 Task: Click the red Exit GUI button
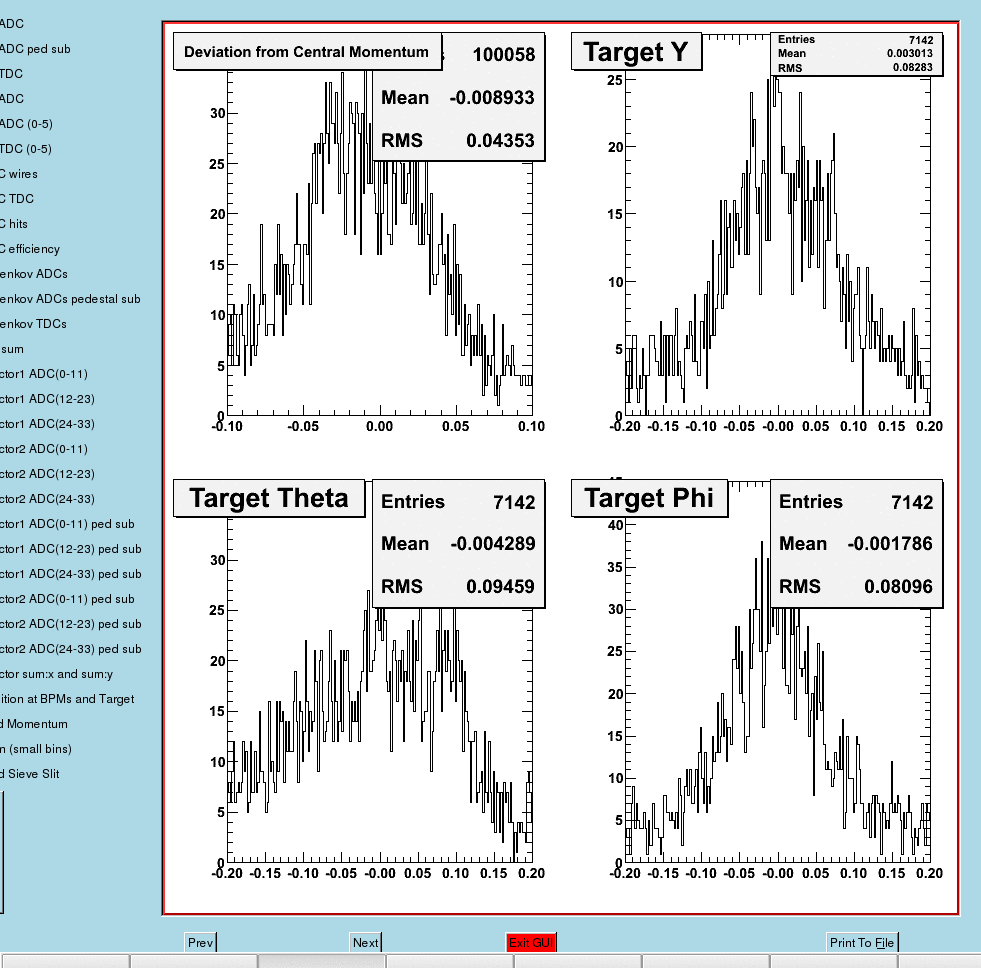click(531, 942)
